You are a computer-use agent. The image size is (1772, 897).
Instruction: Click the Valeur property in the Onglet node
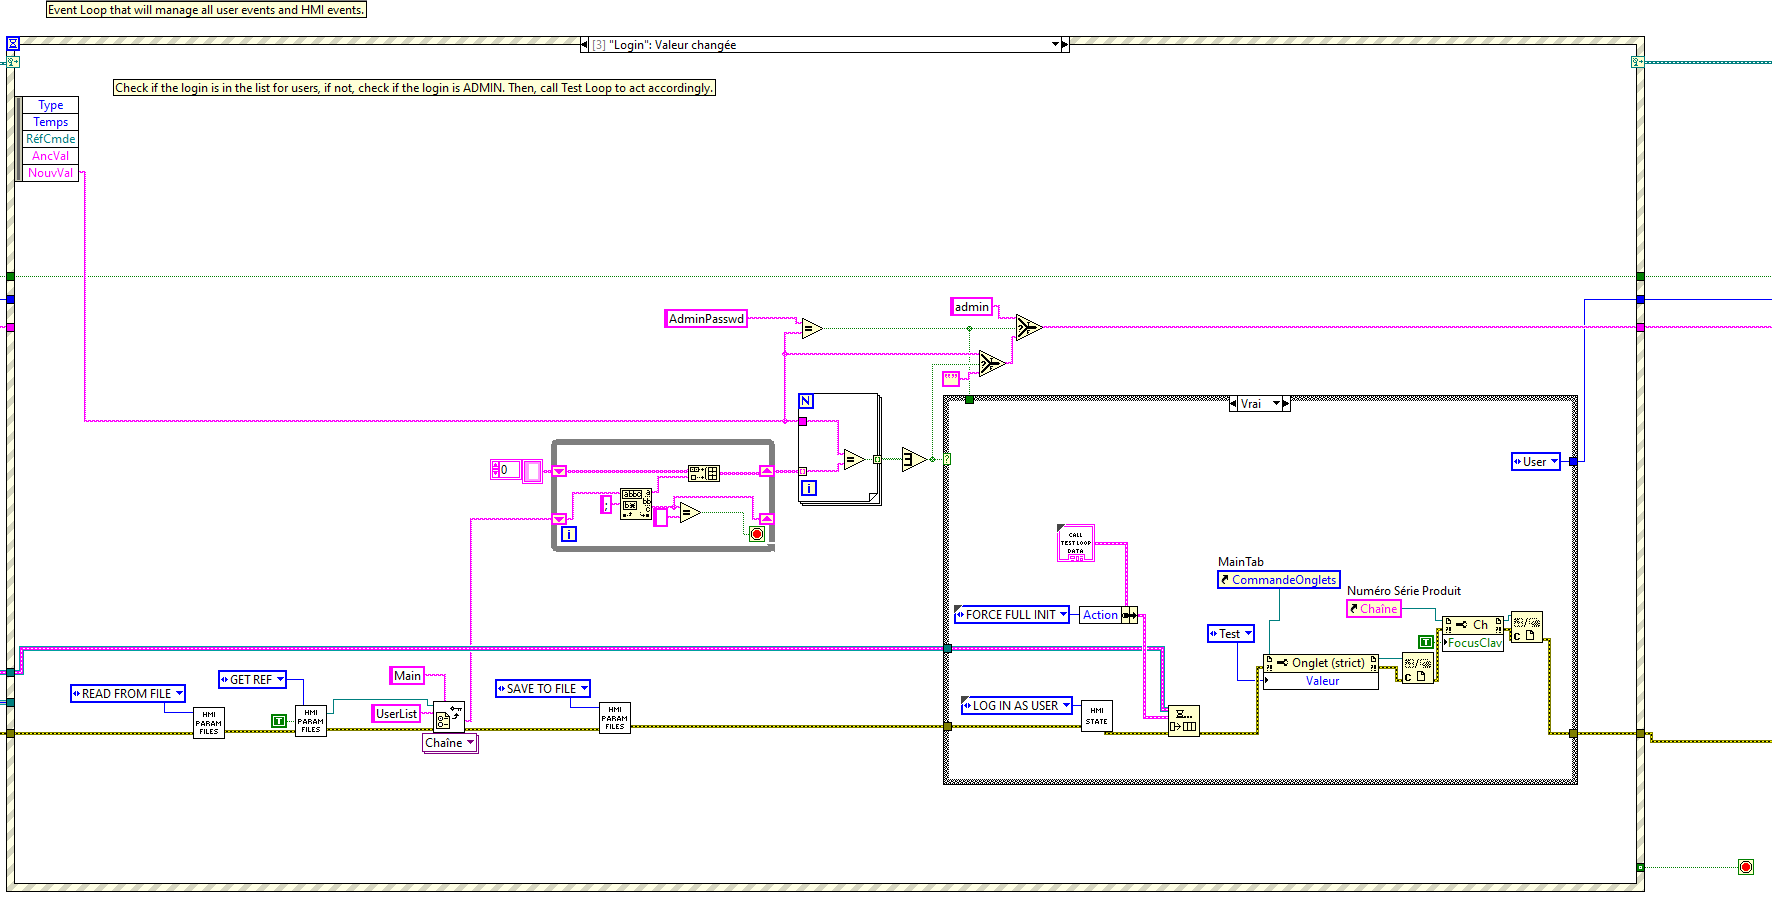click(x=1320, y=681)
